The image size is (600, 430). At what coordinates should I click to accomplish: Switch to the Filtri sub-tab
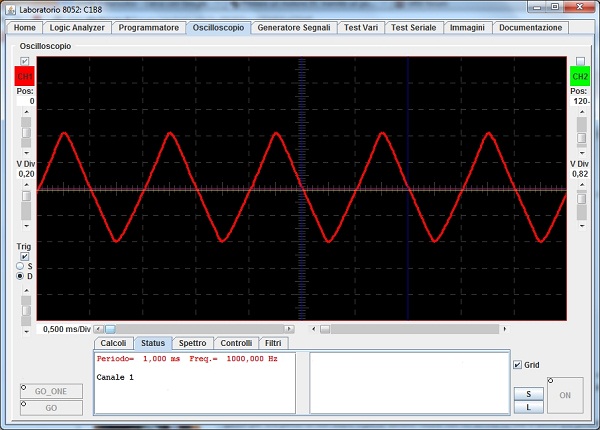[x=273, y=343]
